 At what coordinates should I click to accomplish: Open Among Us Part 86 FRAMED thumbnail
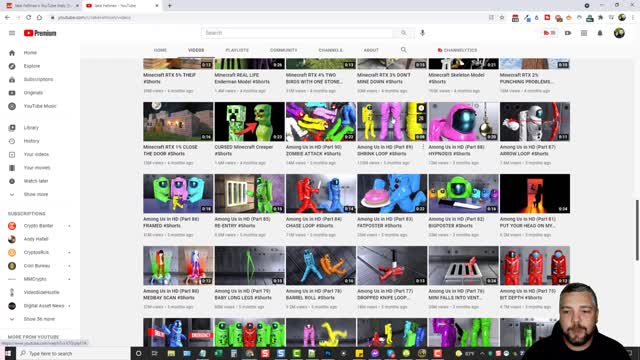click(178, 193)
